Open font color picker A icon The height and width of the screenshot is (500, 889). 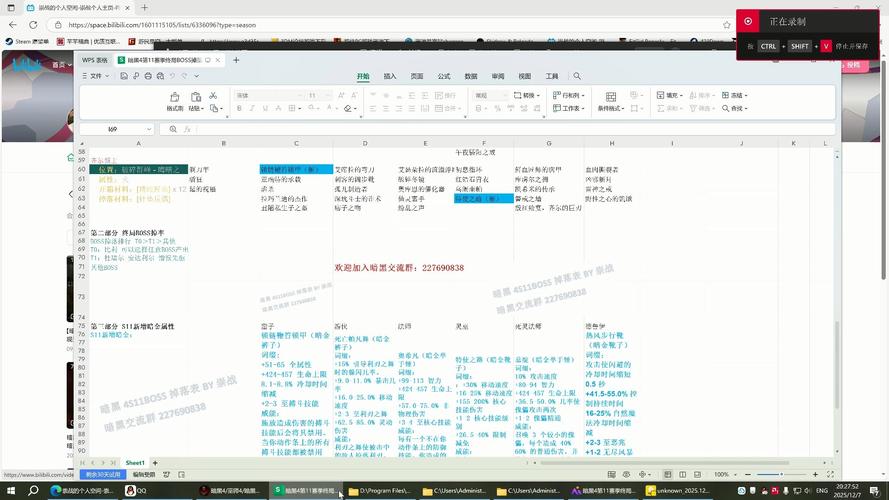[329, 108]
